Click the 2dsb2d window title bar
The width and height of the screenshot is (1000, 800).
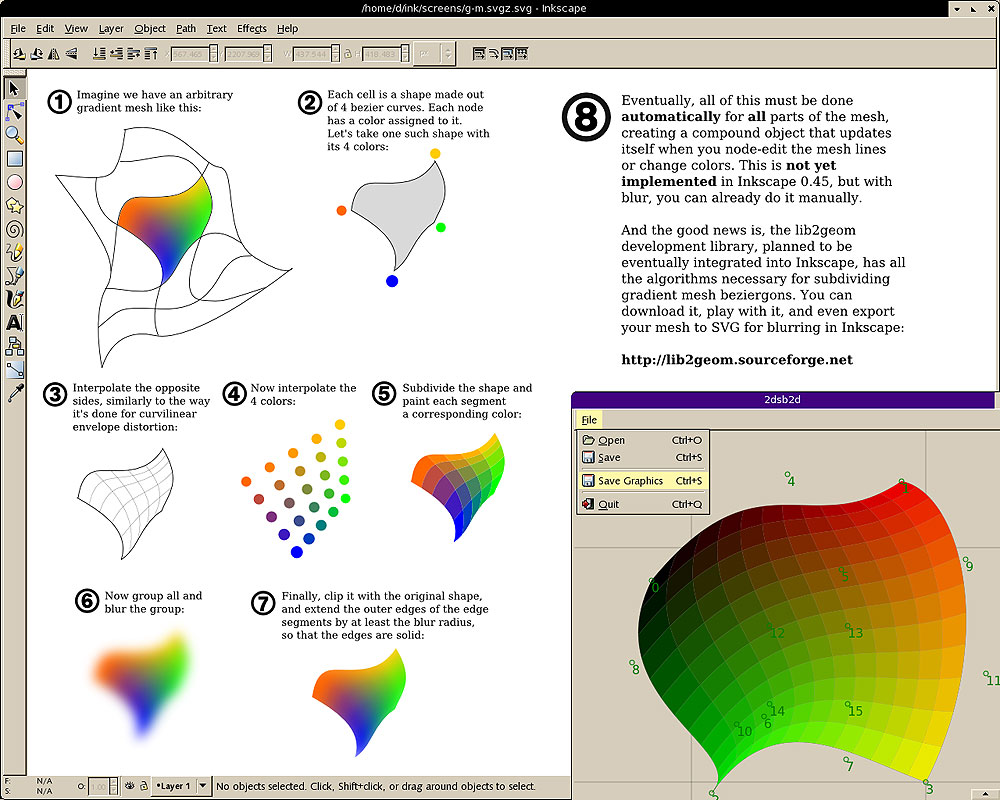783,399
